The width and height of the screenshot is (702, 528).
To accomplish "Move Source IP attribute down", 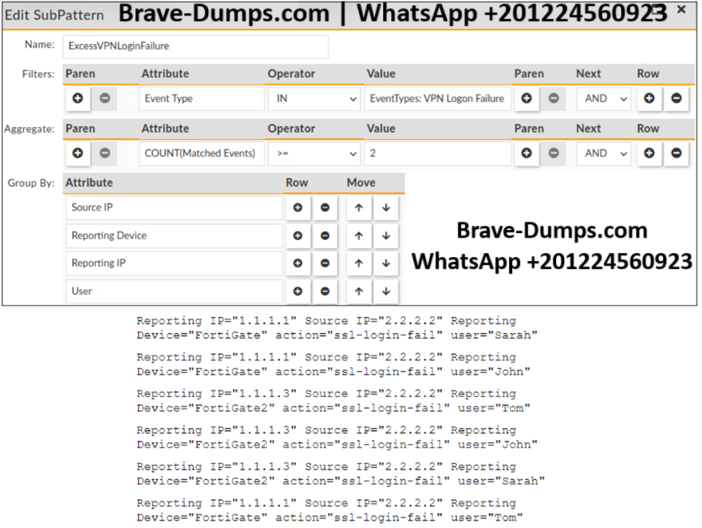I will click(385, 208).
